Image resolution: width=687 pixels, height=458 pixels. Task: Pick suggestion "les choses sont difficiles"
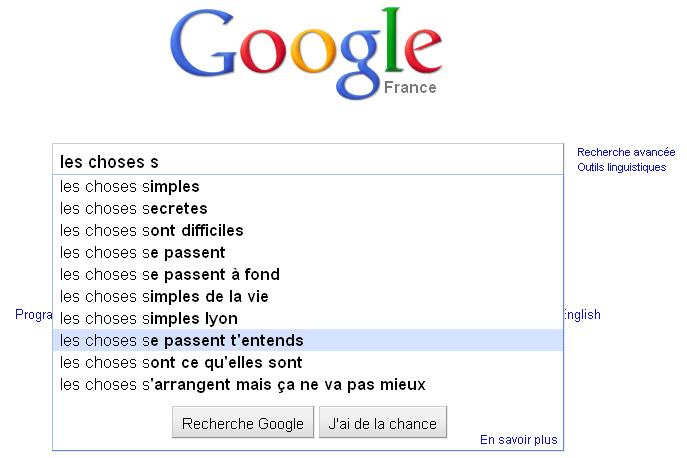click(308, 230)
